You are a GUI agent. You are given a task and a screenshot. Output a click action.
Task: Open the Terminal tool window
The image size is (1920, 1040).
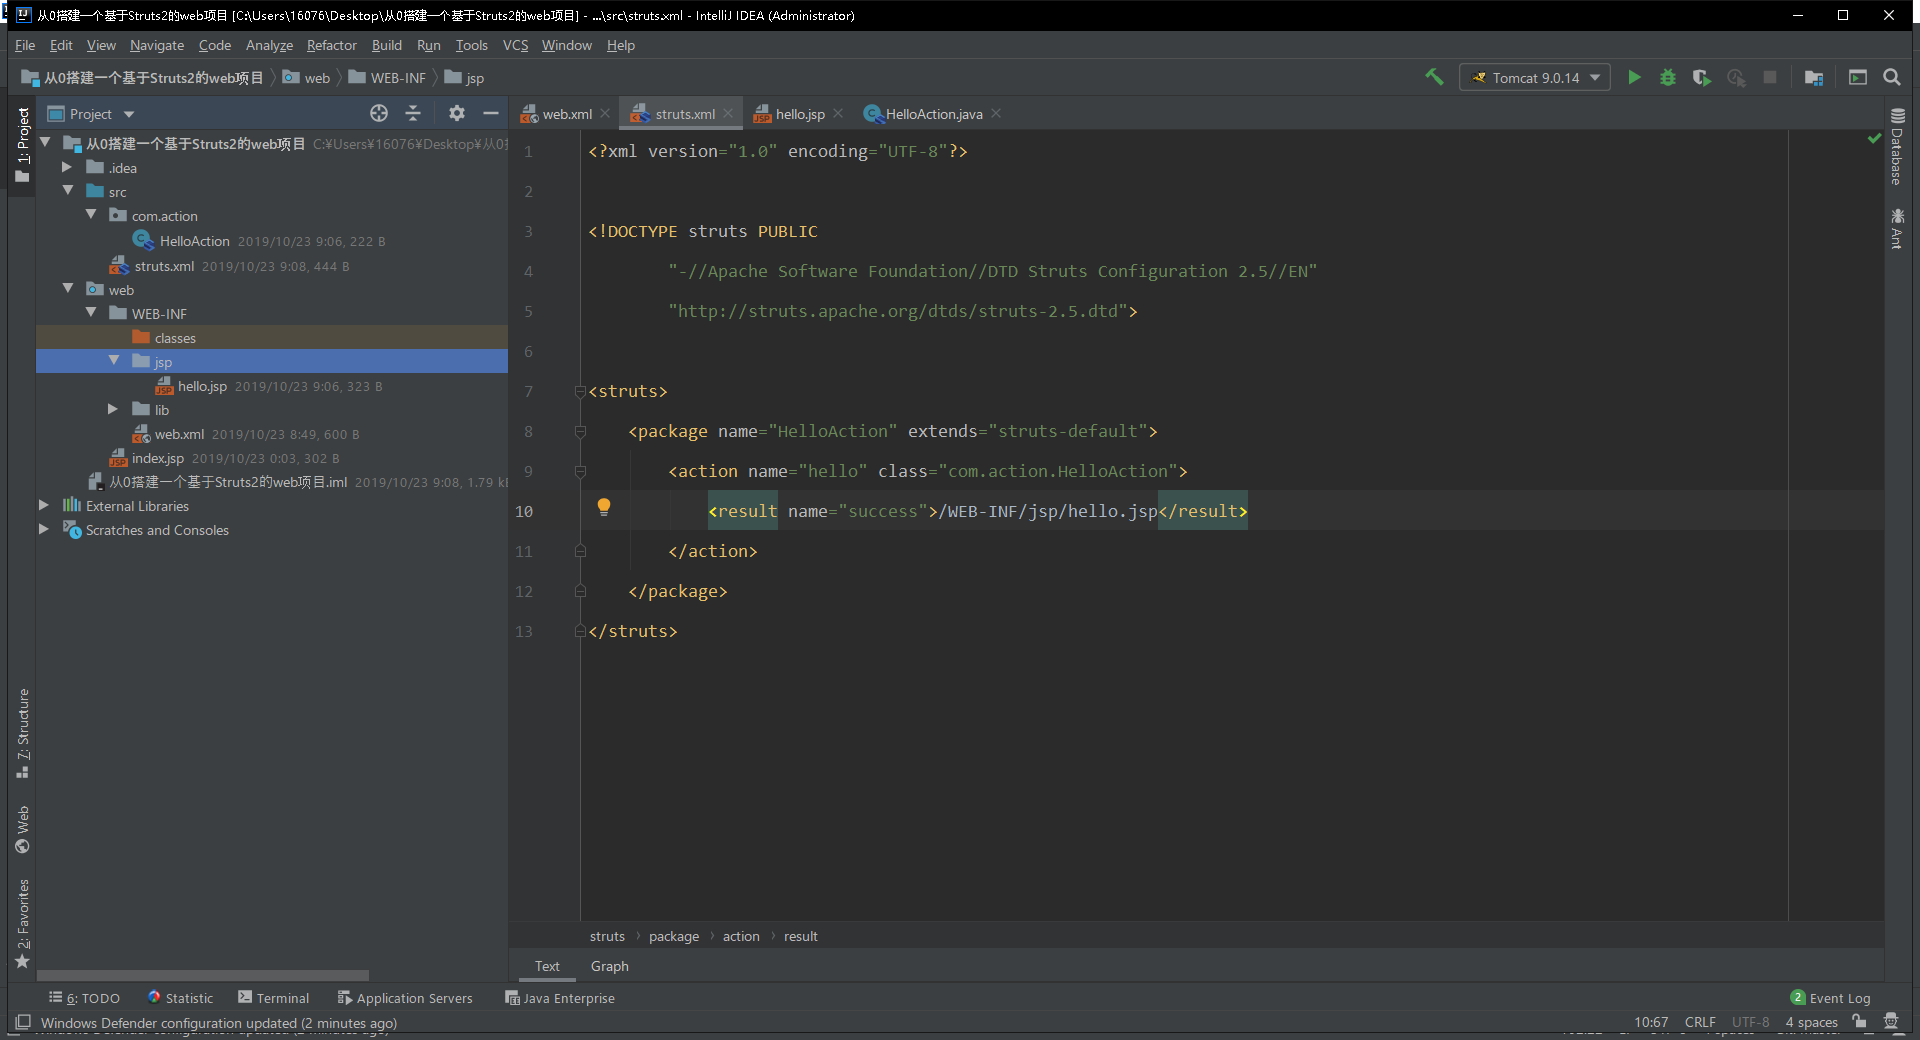click(x=274, y=997)
